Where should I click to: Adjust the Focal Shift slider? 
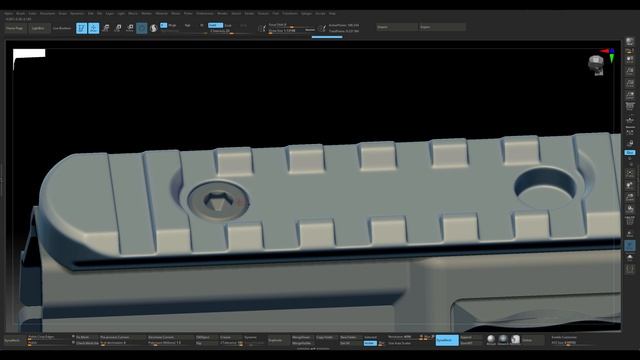click(286, 25)
